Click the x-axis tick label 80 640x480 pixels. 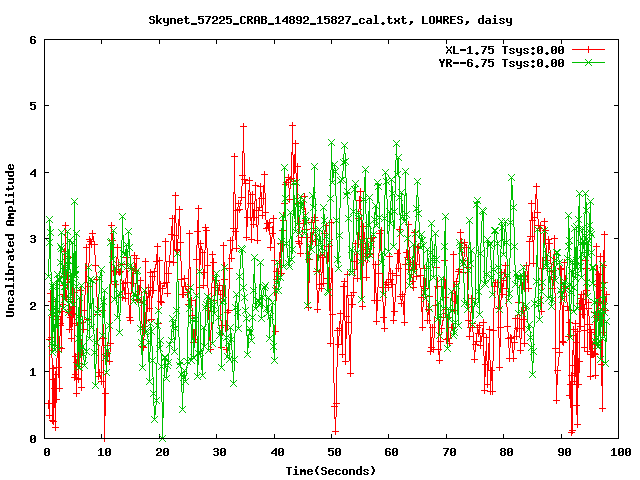(x=506, y=452)
